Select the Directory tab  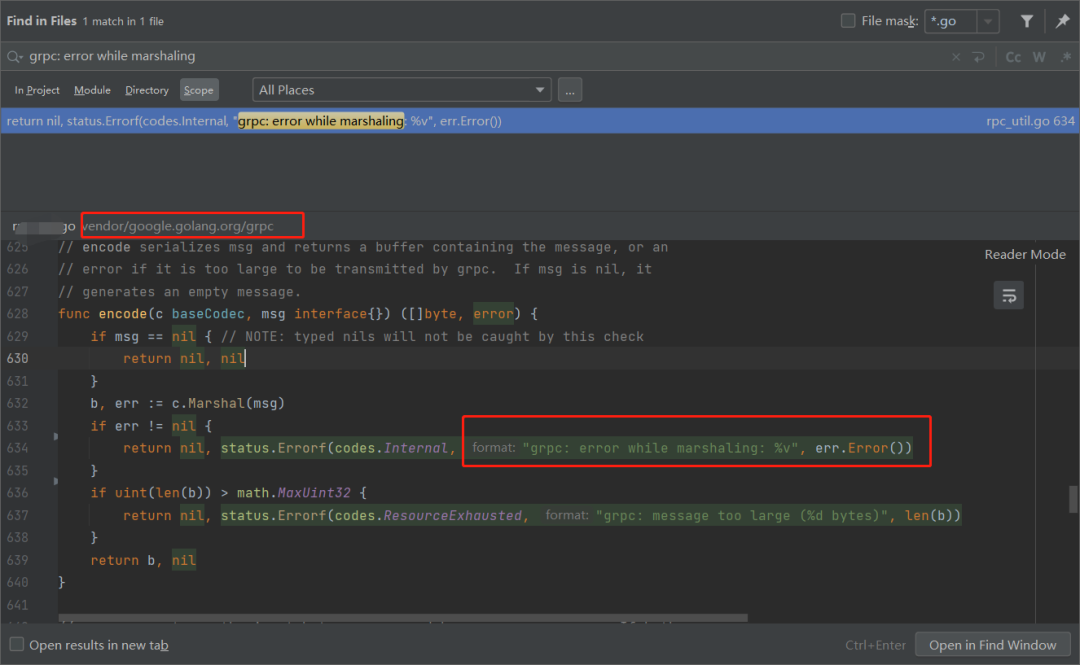147,90
